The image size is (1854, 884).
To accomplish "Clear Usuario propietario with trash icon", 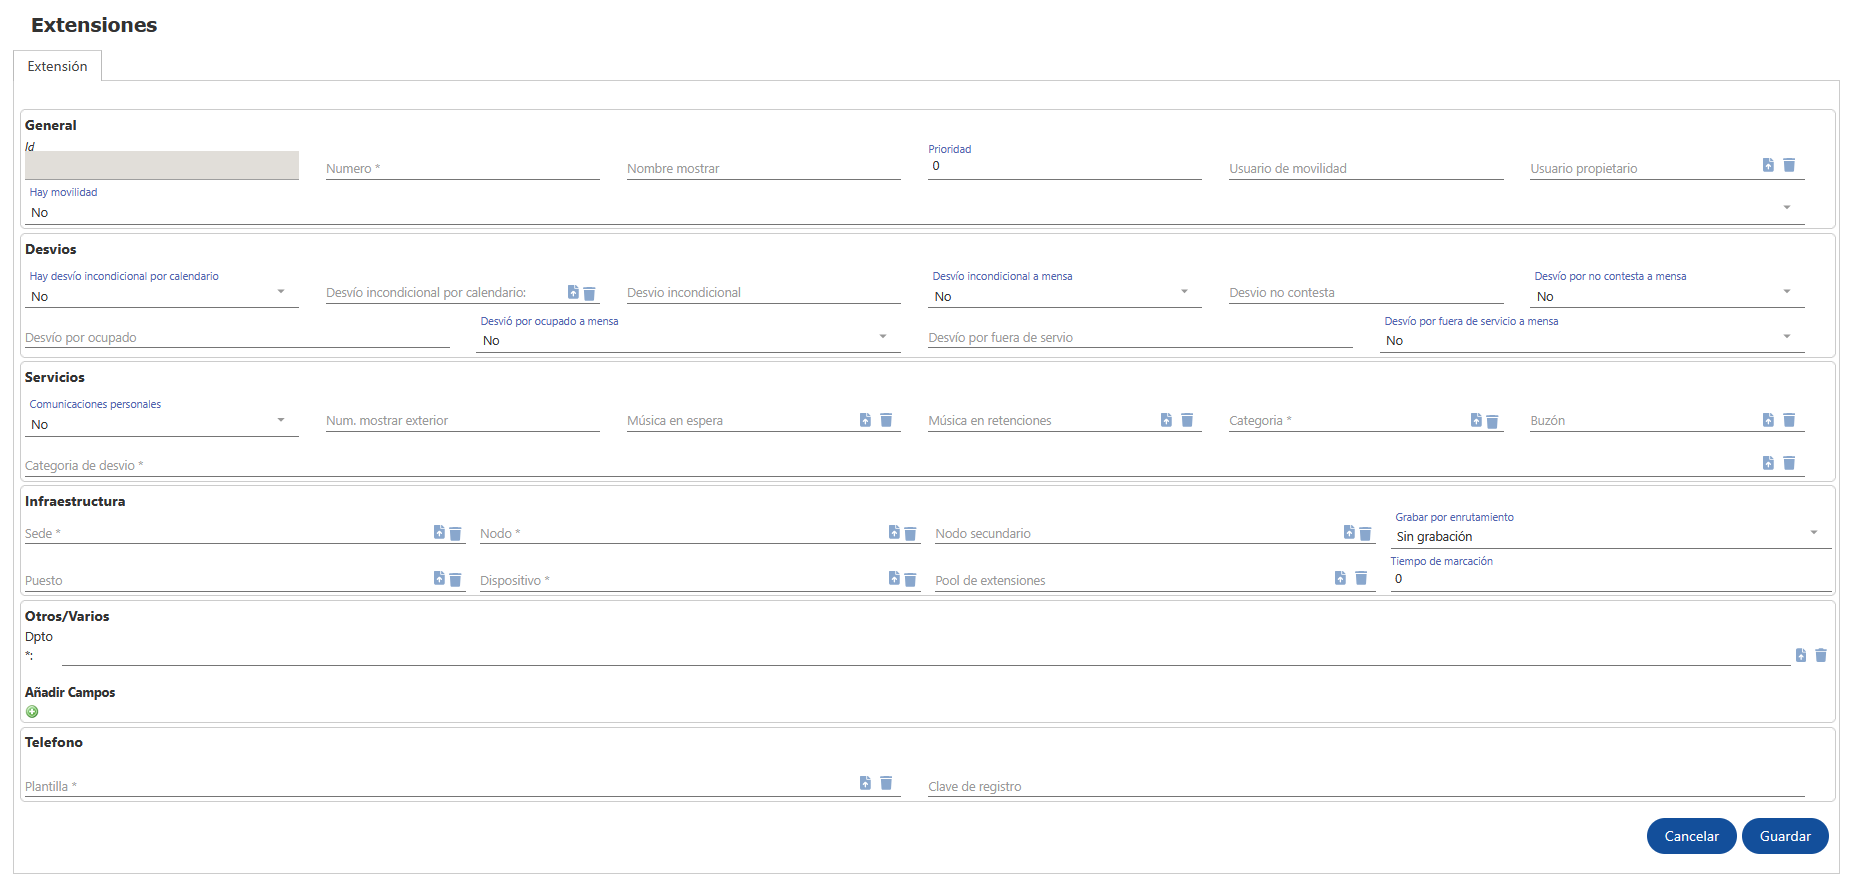I will [x=1789, y=165].
